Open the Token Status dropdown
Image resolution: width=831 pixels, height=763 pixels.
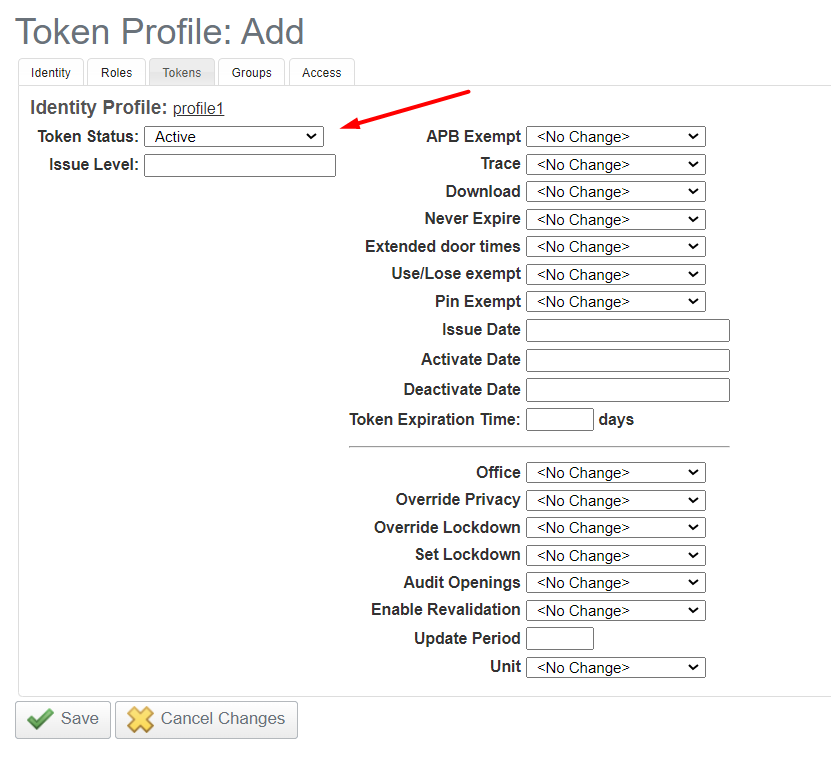[x=234, y=136]
